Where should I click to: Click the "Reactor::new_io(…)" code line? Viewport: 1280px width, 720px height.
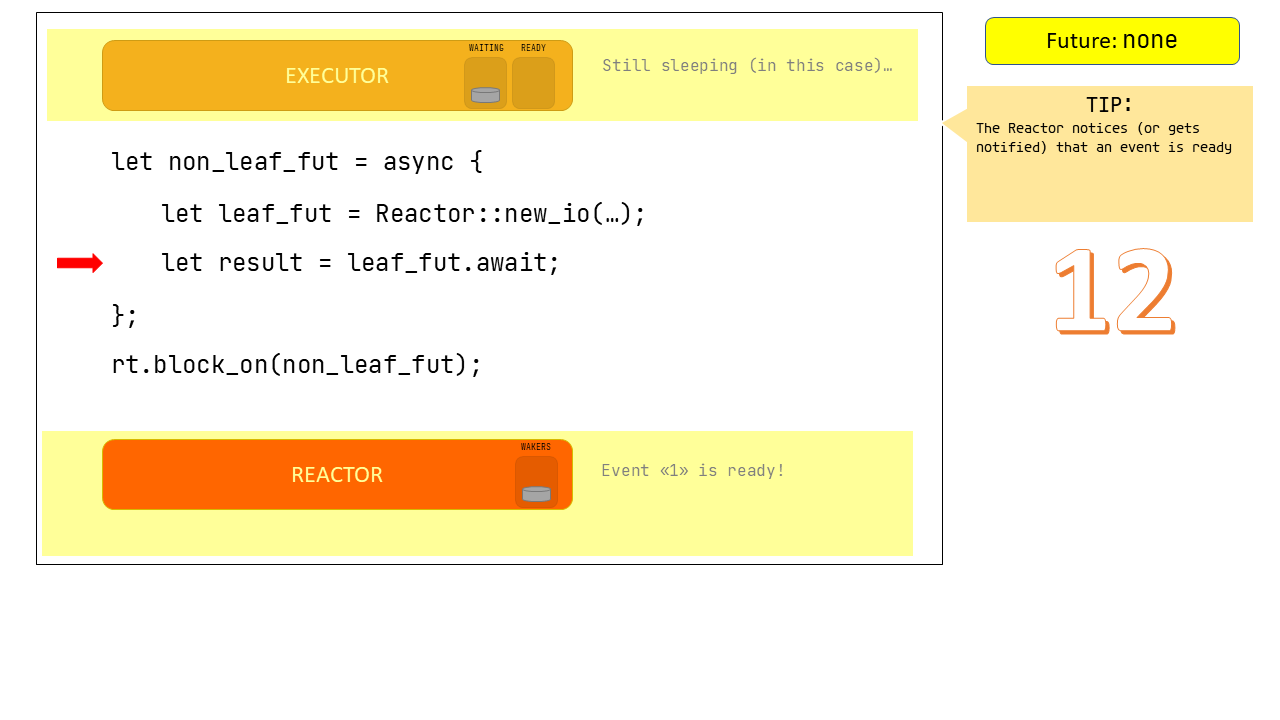403,214
